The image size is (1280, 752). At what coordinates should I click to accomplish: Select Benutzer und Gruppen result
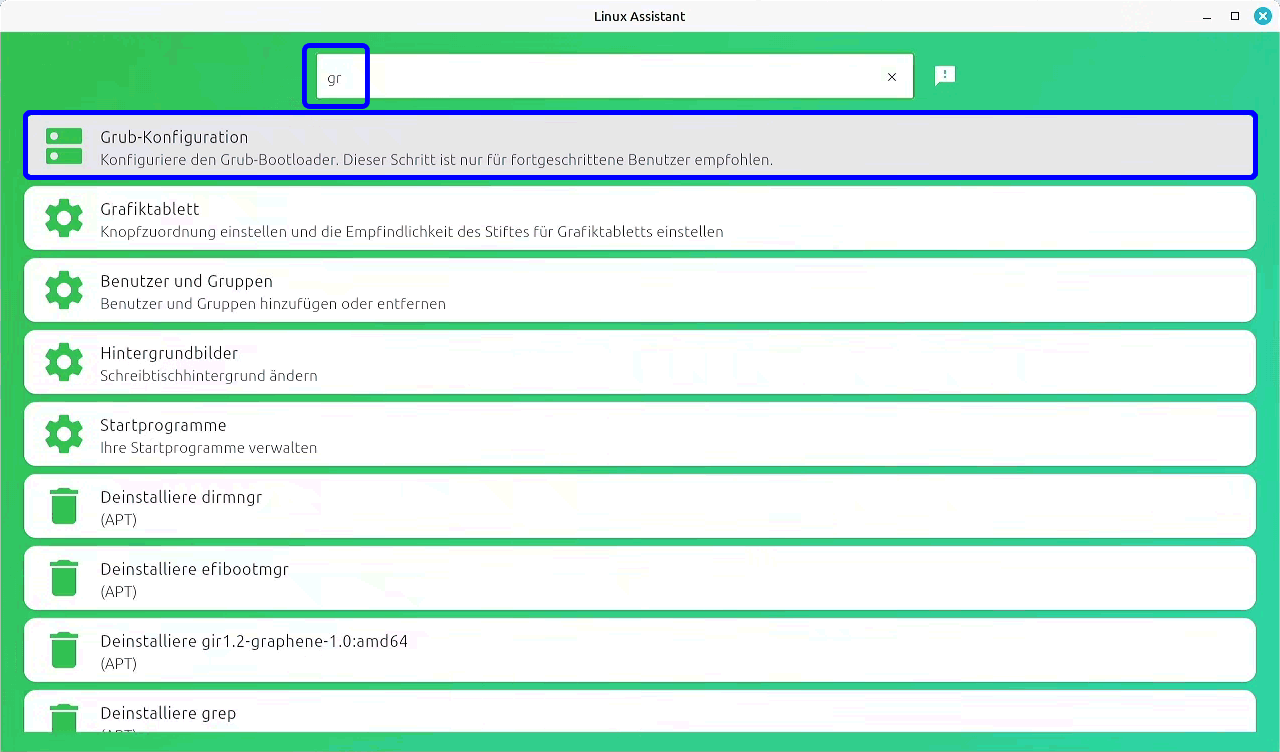pos(640,290)
